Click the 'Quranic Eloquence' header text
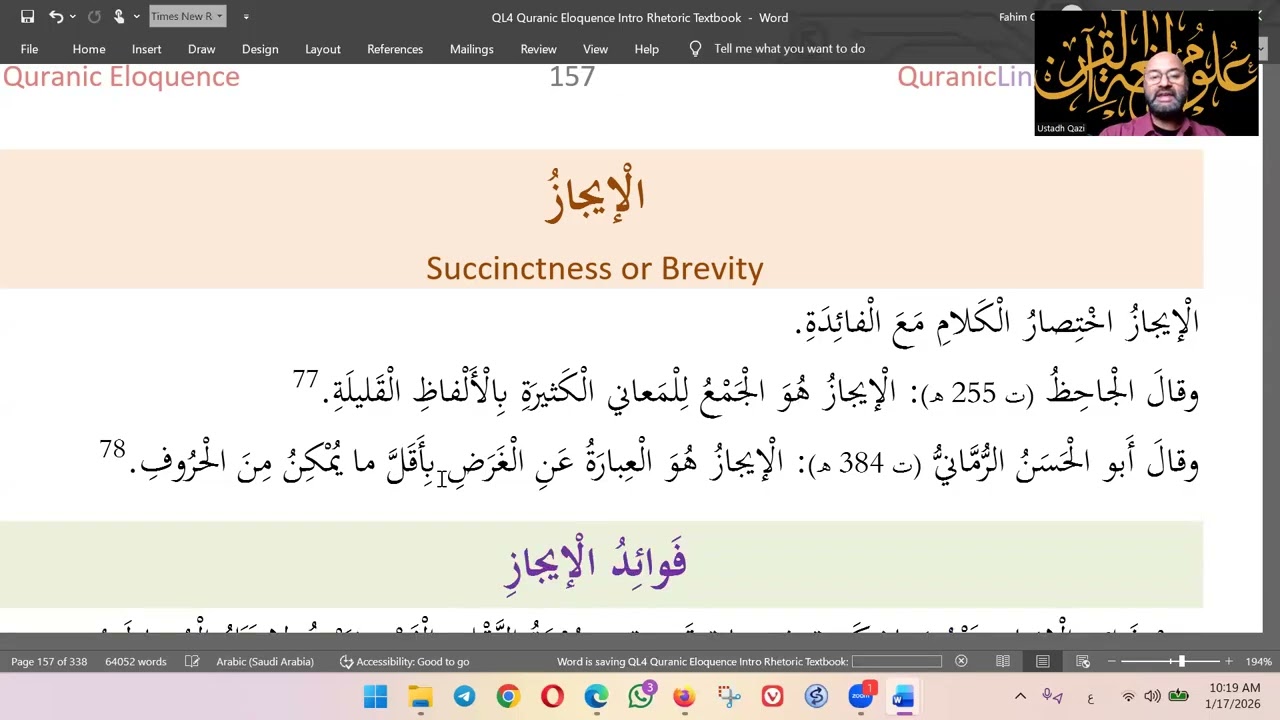The width and height of the screenshot is (1280, 720). [121, 77]
